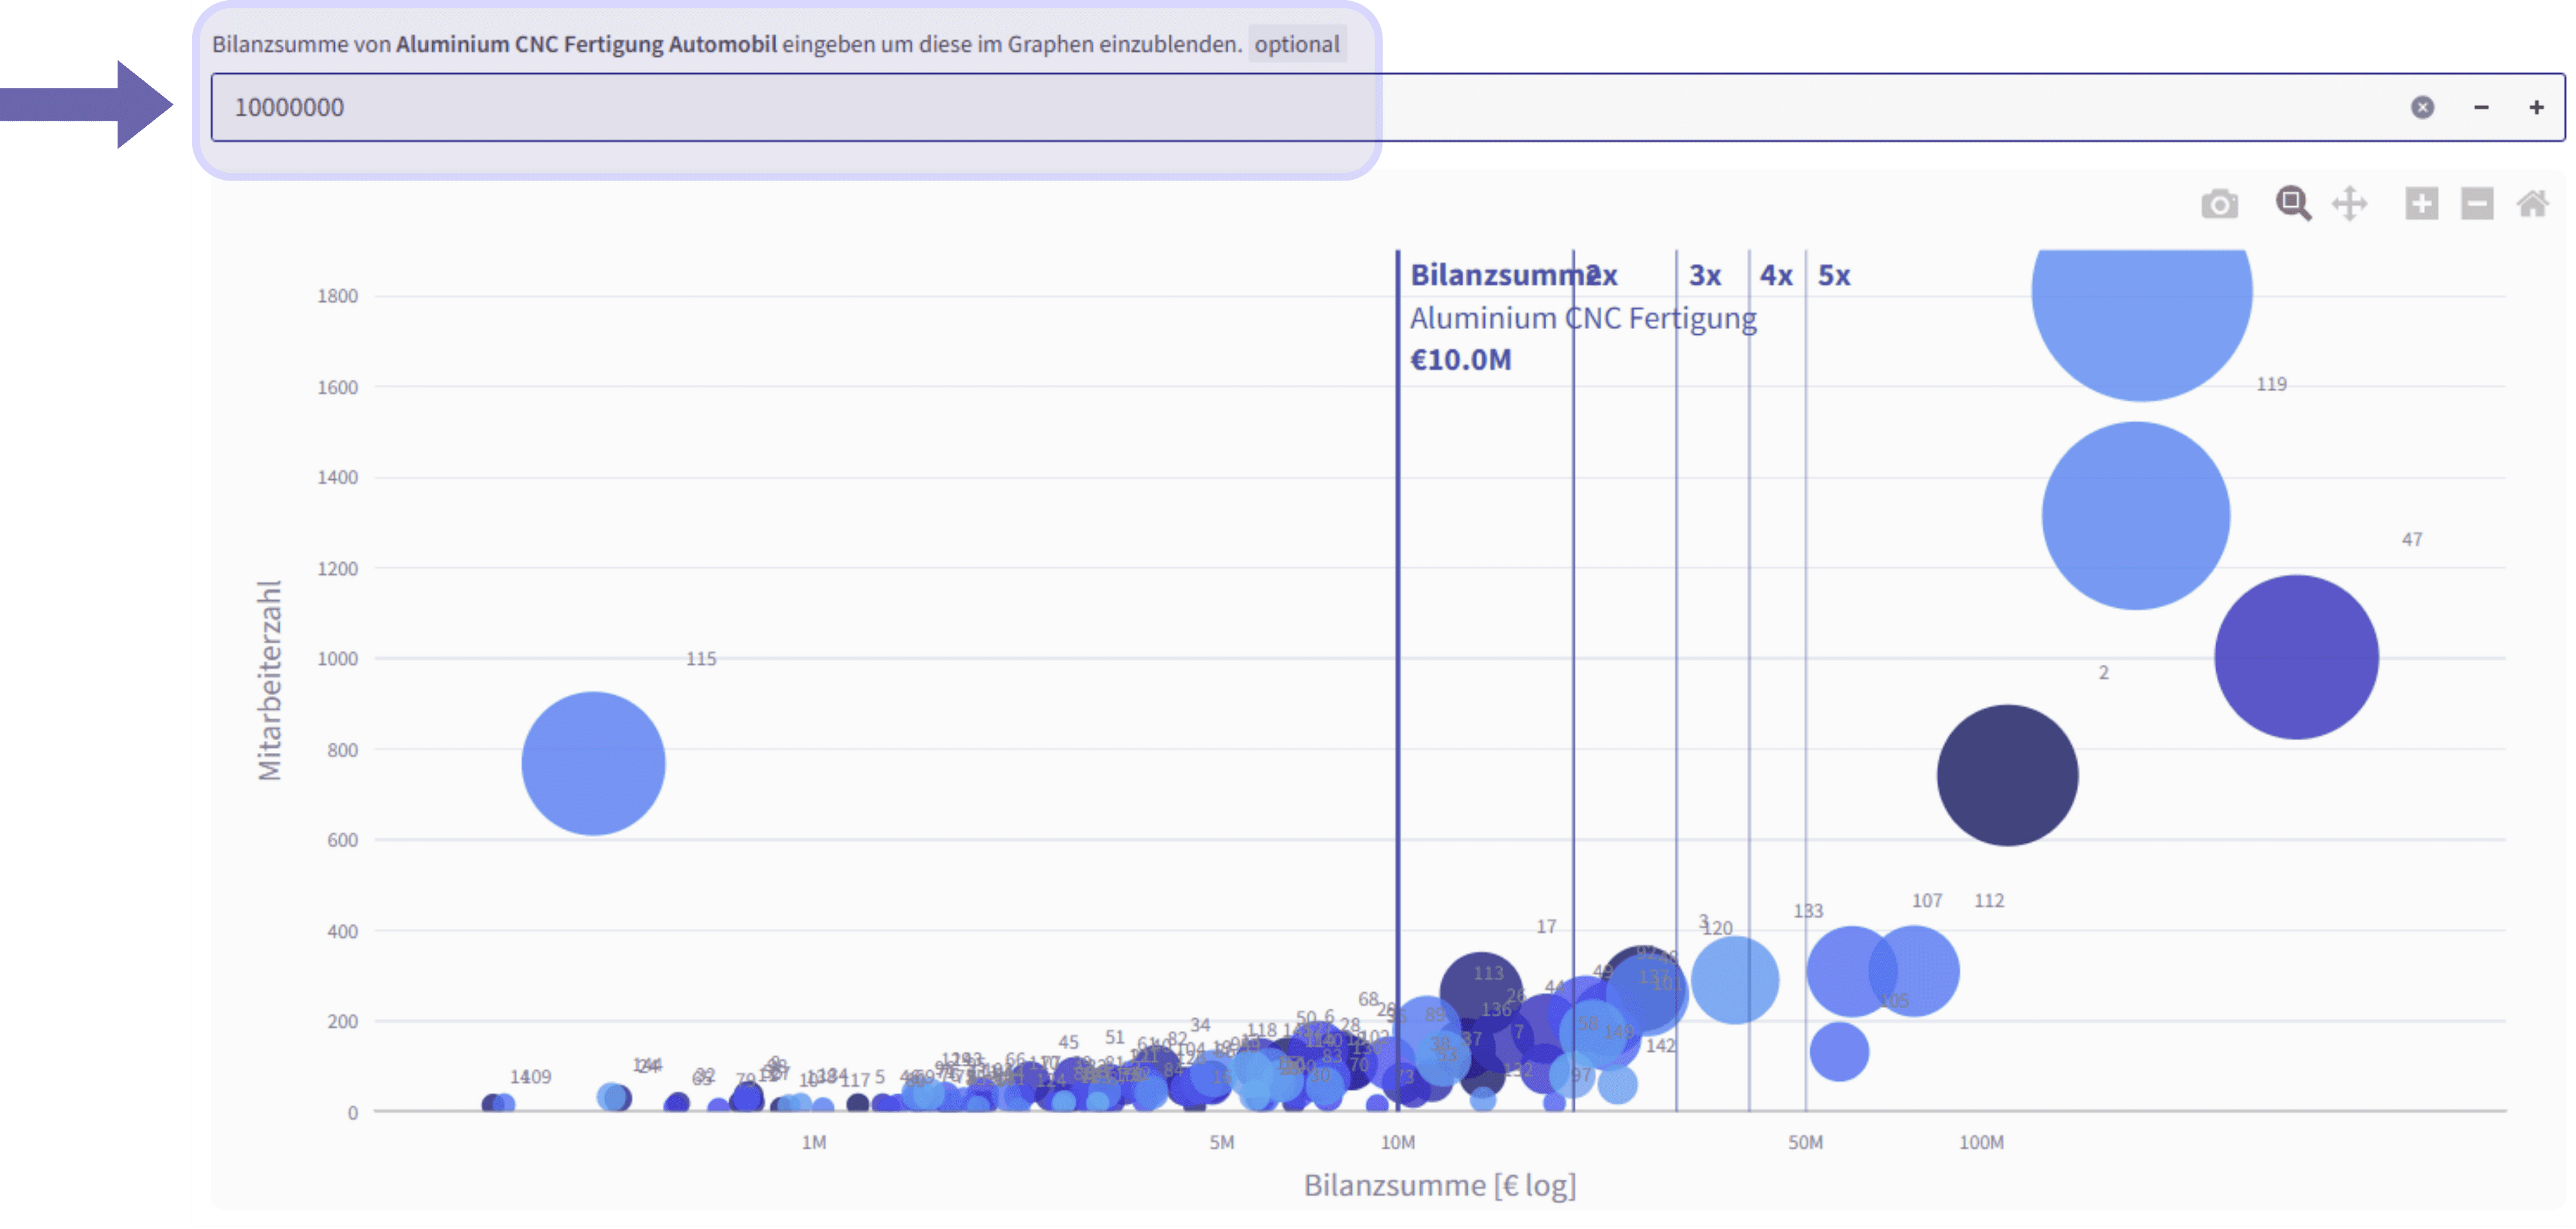Click the 'Aluminium CNC Fertigung' chart annotation
Image resolution: width=2576 pixels, height=1229 pixels.
point(1583,319)
